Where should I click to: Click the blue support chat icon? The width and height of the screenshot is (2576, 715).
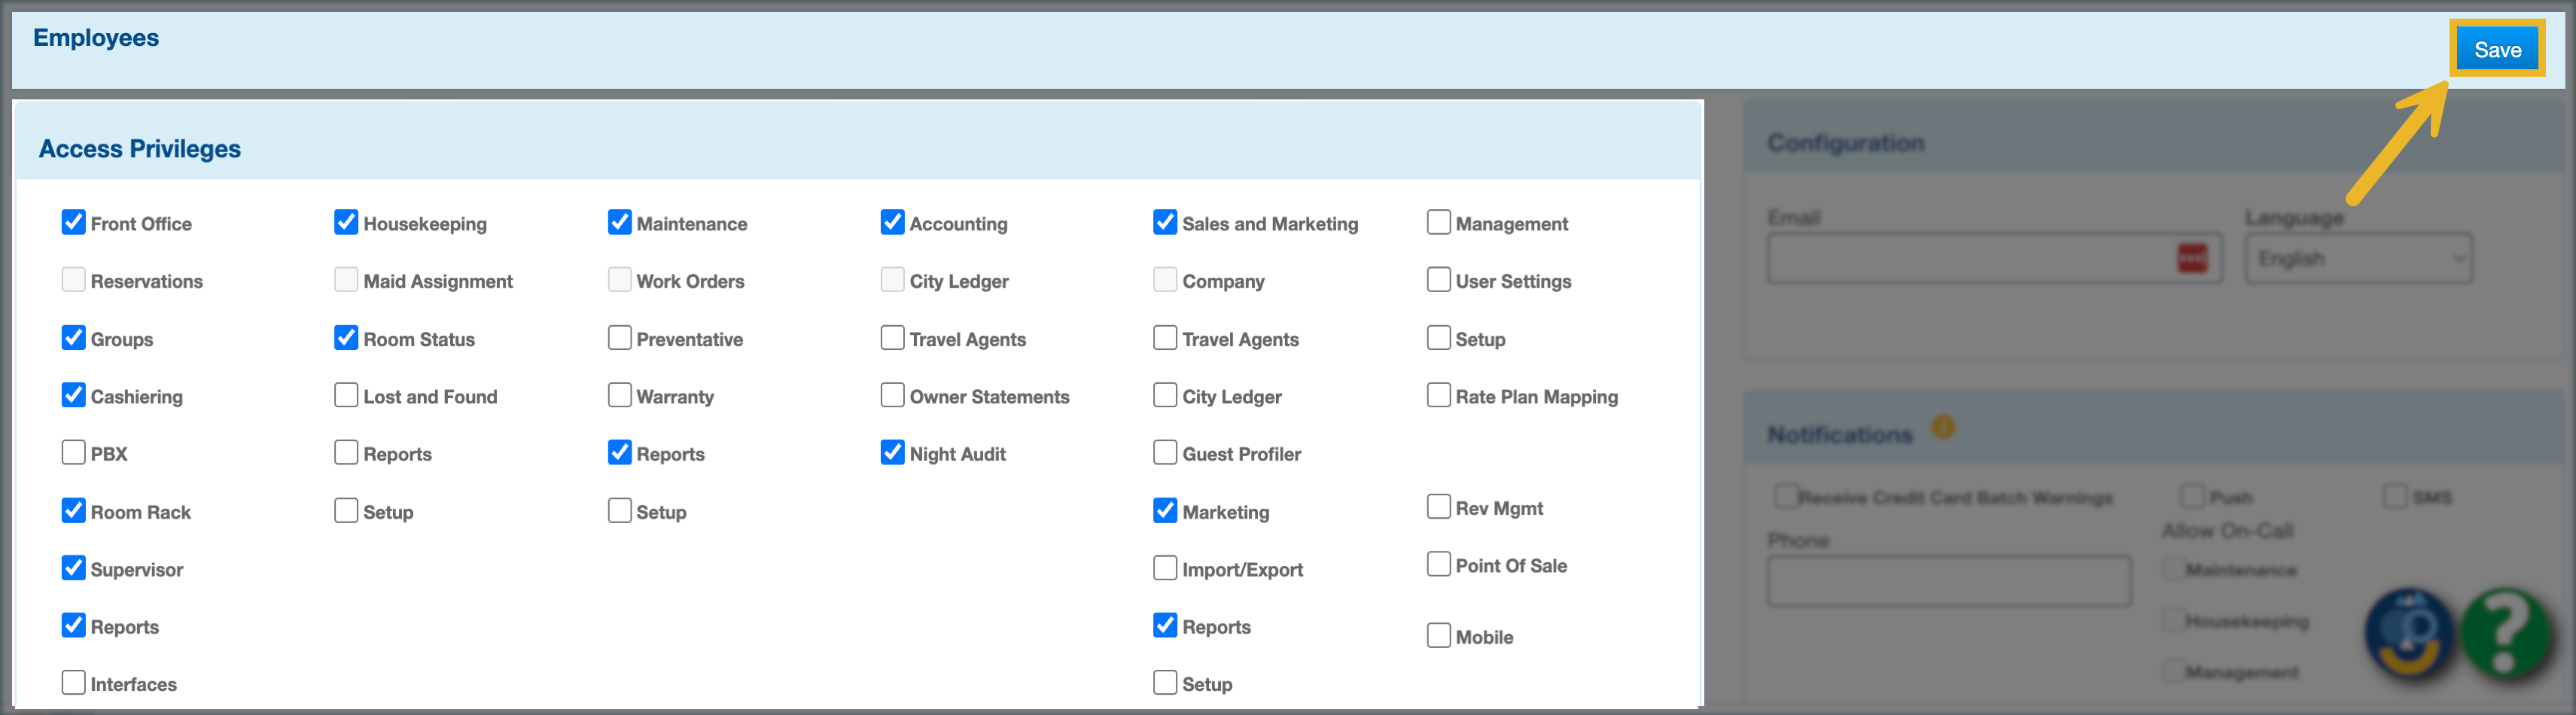pos(2410,634)
